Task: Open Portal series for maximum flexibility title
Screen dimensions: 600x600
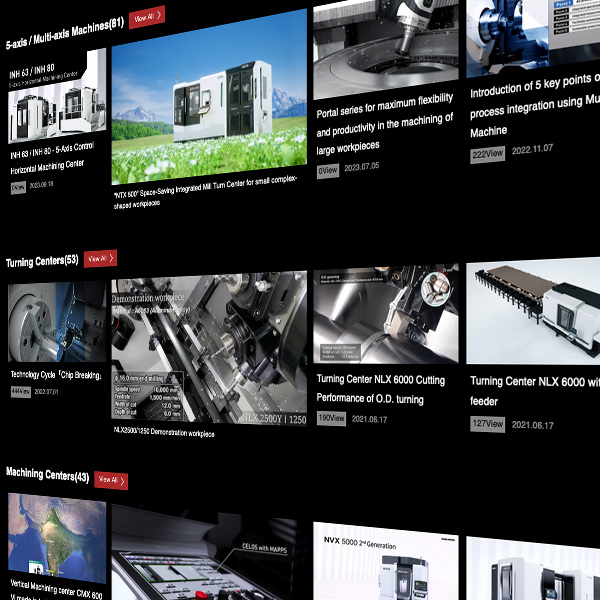Action: [385, 124]
